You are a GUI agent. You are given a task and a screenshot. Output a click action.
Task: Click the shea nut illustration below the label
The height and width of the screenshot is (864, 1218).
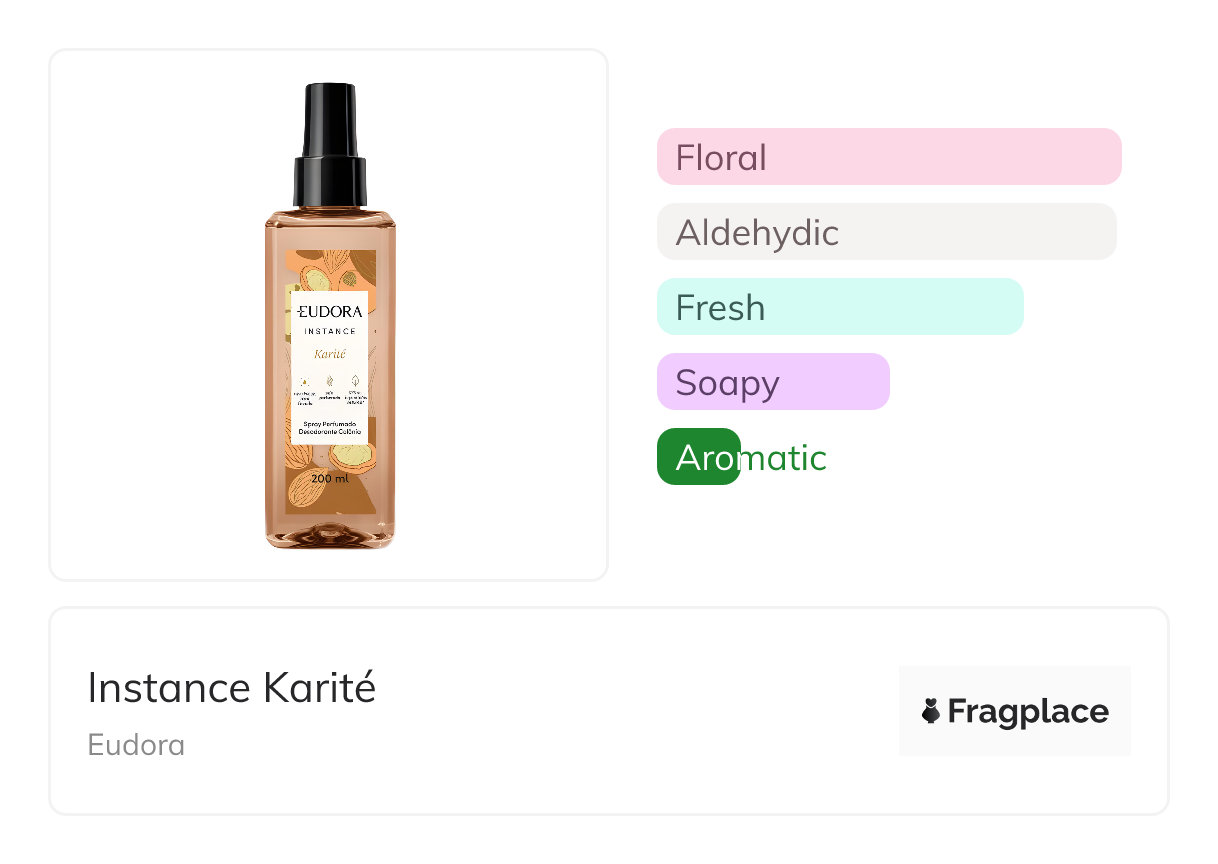point(352,457)
